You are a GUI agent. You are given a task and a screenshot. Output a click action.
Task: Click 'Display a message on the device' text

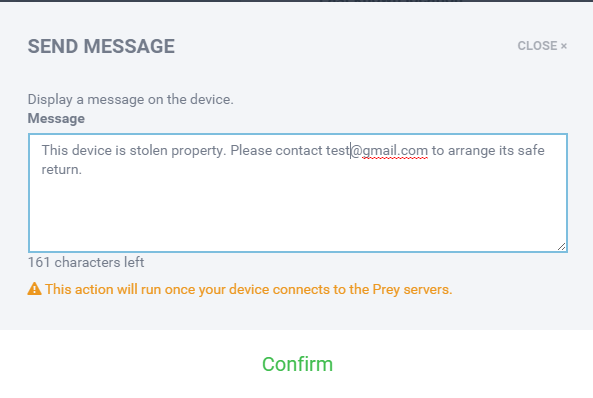(130, 100)
